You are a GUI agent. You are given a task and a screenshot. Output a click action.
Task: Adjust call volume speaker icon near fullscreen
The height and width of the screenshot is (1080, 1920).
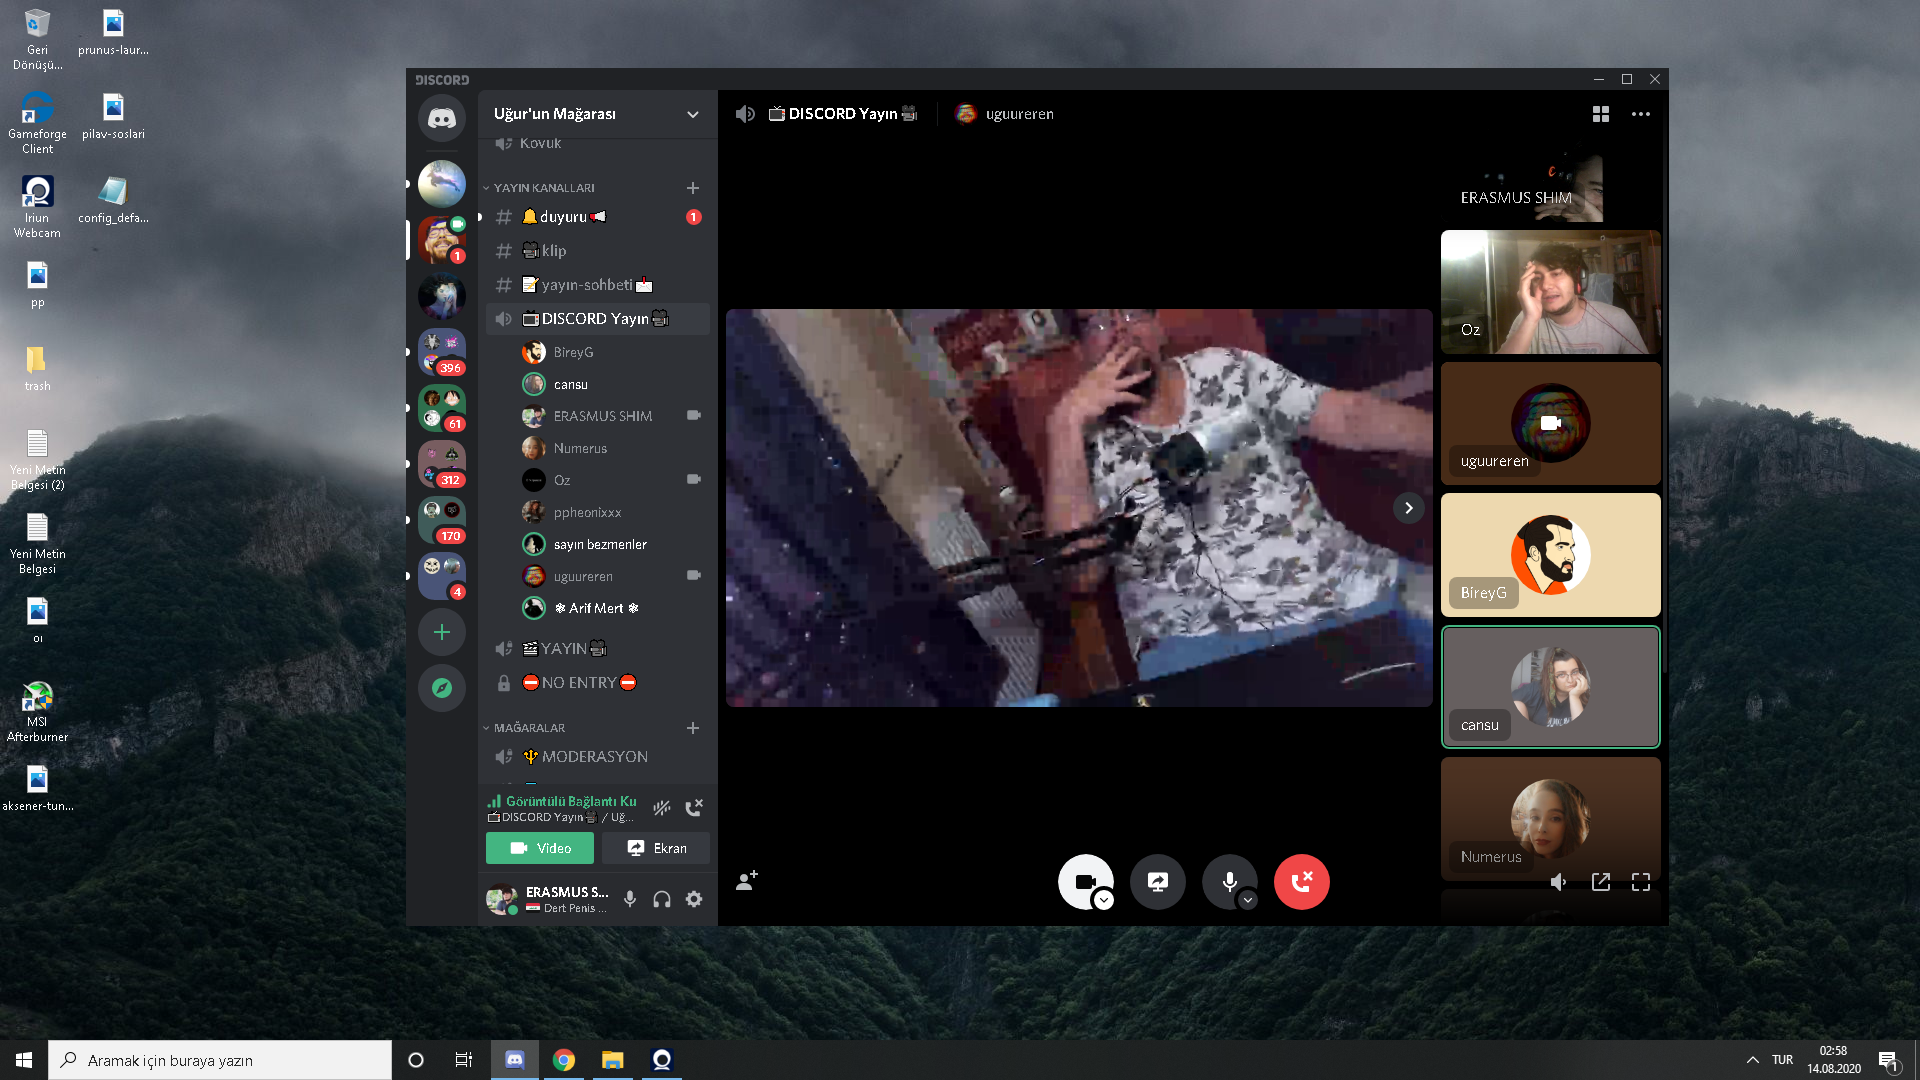(x=1559, y=882)
